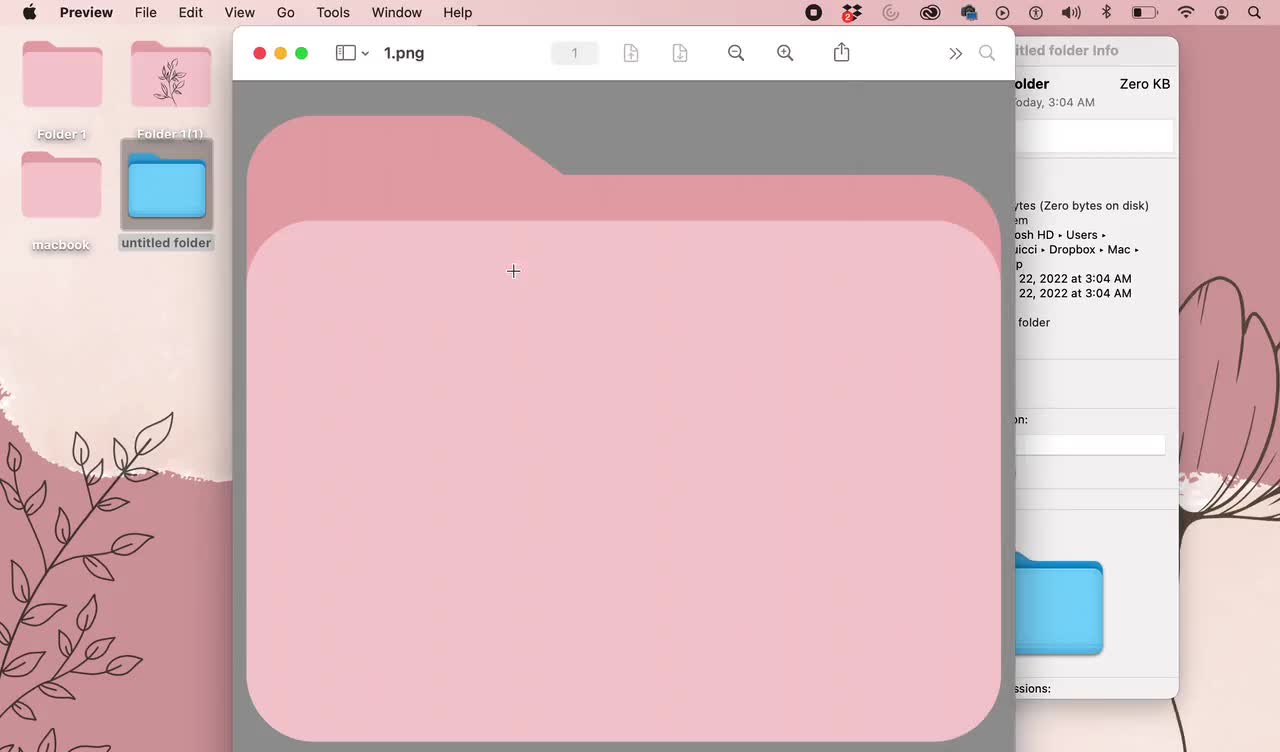This screenshot has width=1280, height=752.
Task: Toggle the sidebar view in Preview
Action: click(344, 52)
